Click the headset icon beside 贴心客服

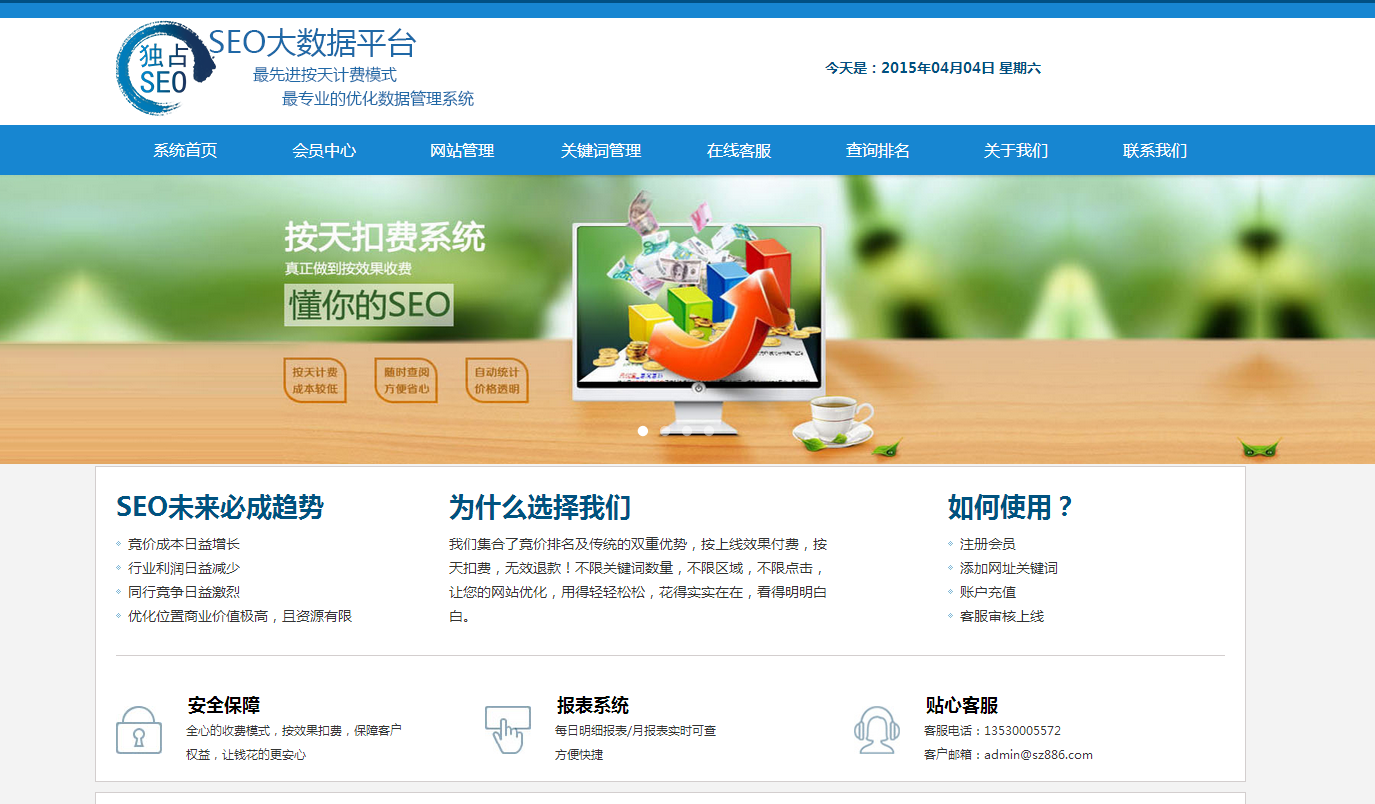coord(877,730)
